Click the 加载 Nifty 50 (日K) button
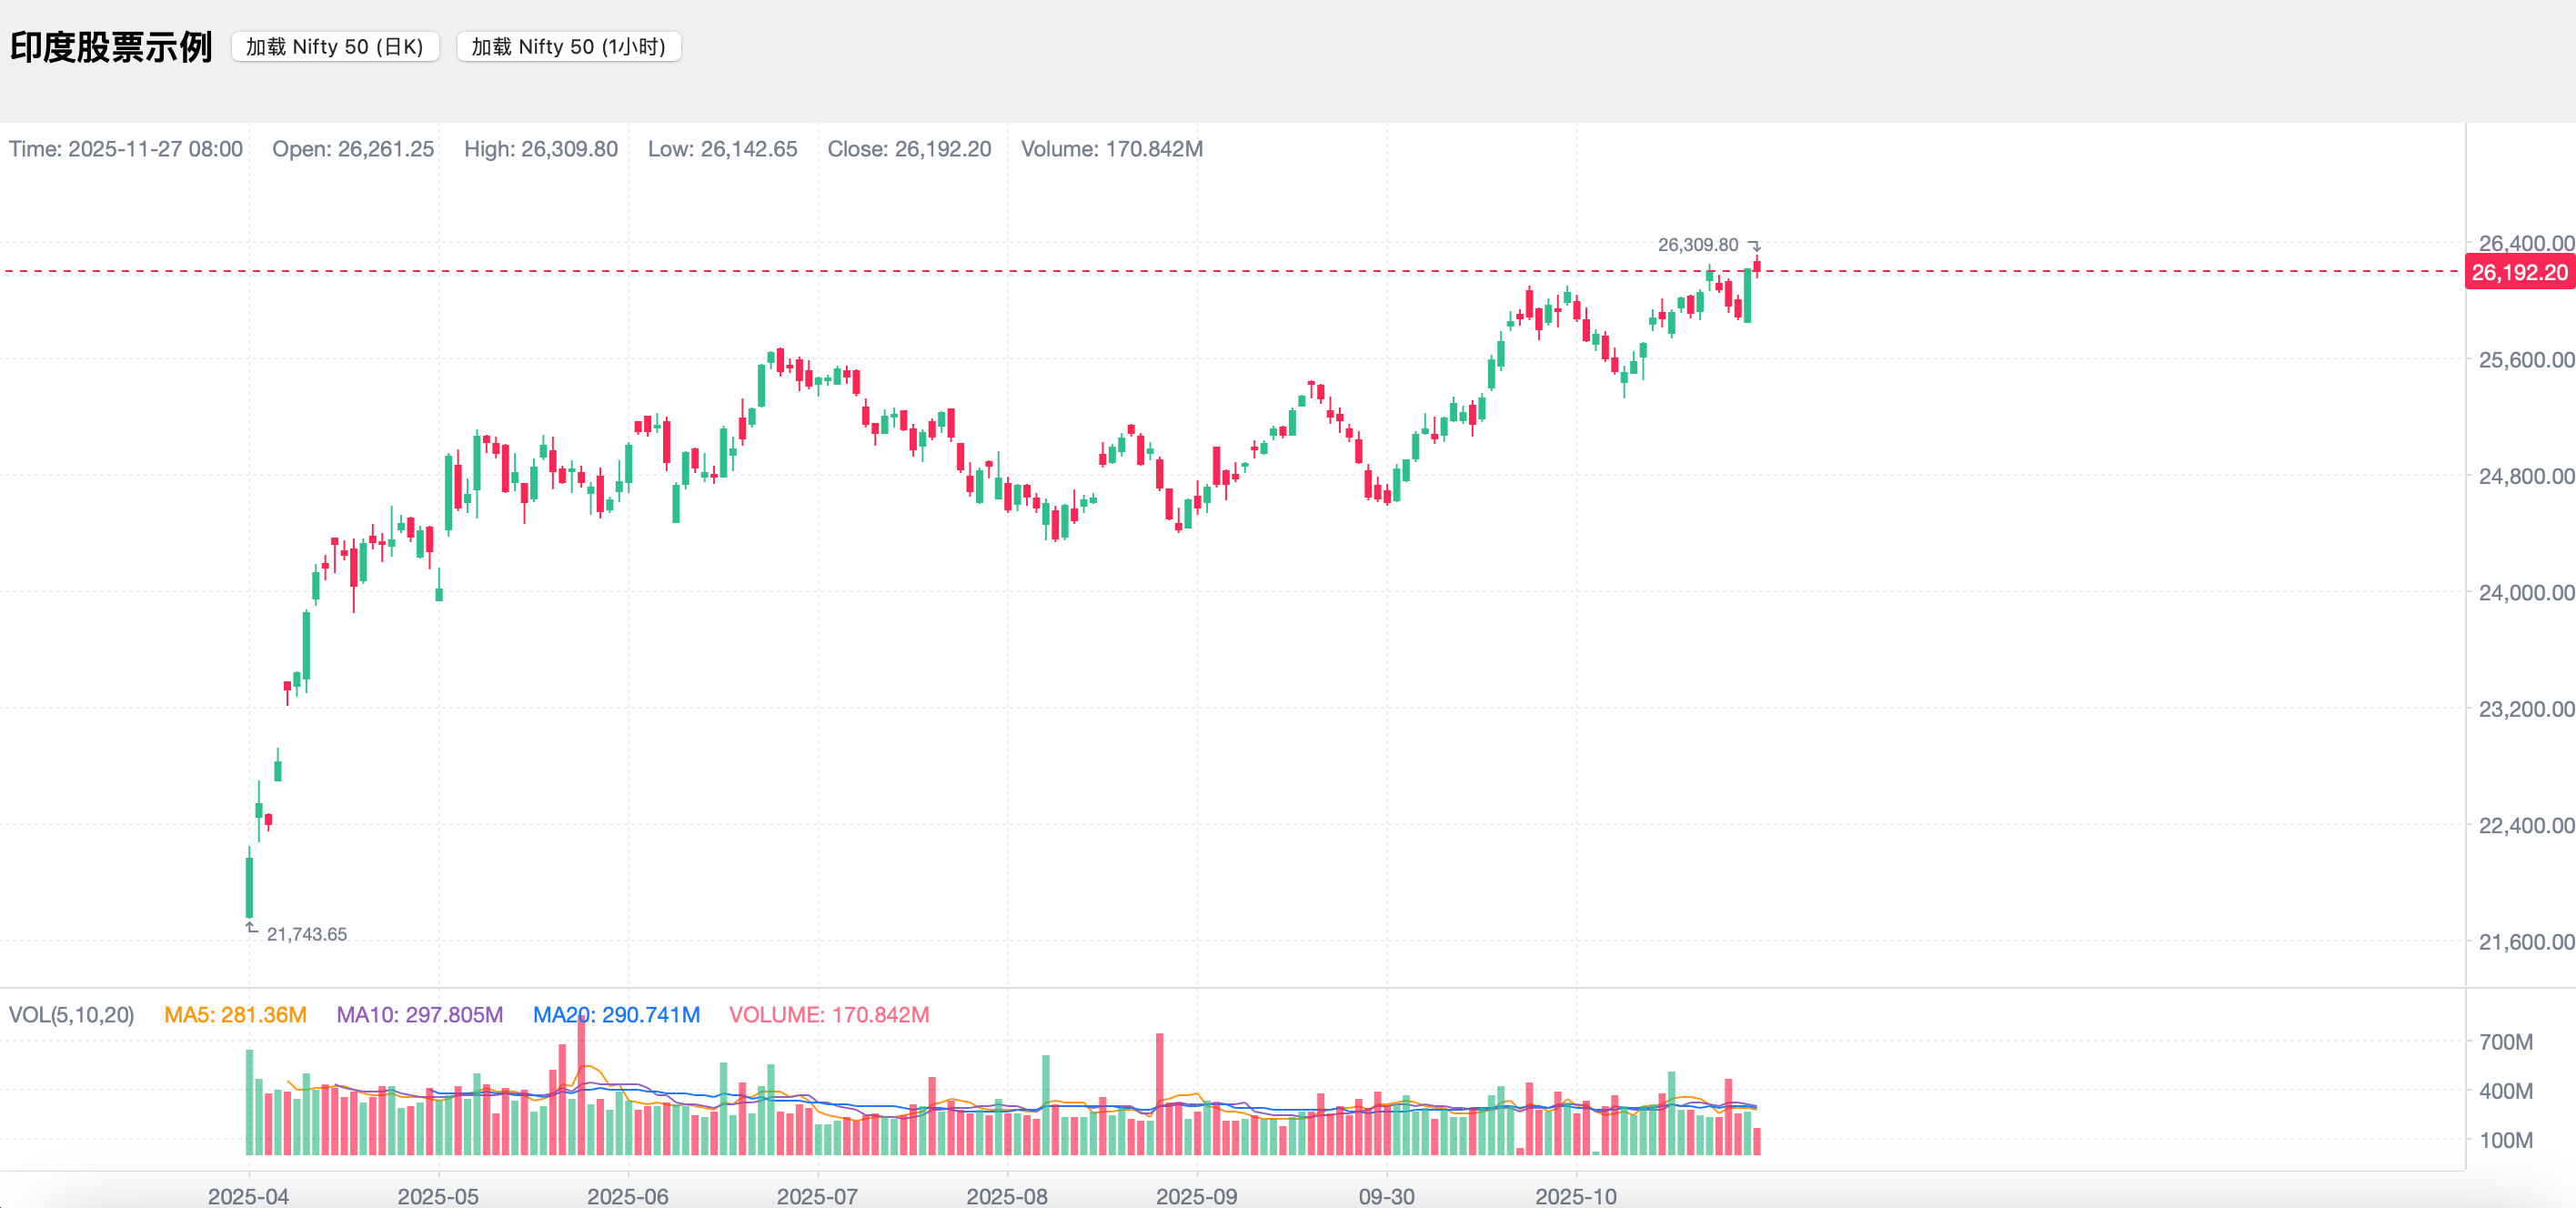 tap(335, 47)
